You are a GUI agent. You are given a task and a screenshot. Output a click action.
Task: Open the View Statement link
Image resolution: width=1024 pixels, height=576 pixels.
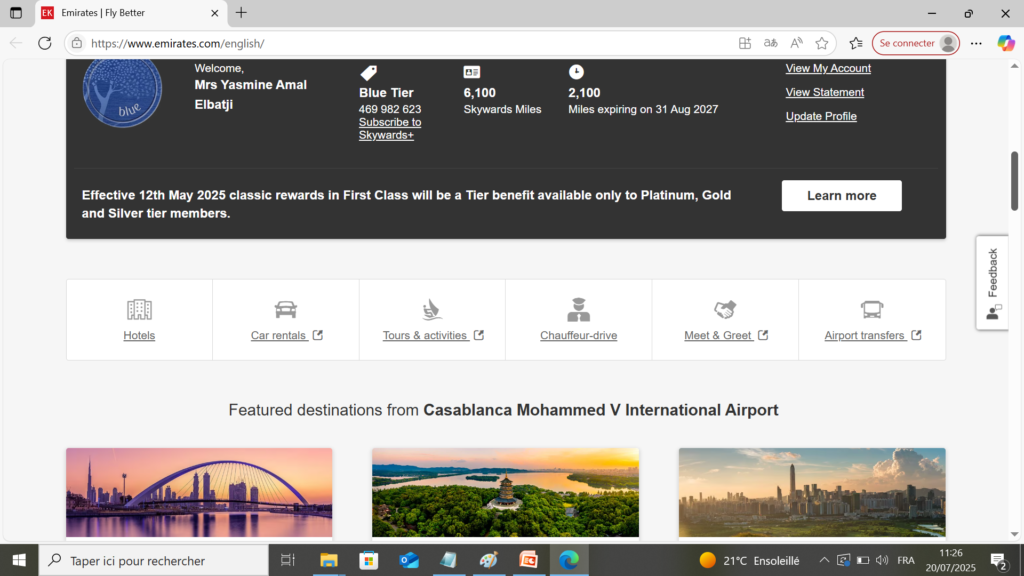click(x=825, y=92)
